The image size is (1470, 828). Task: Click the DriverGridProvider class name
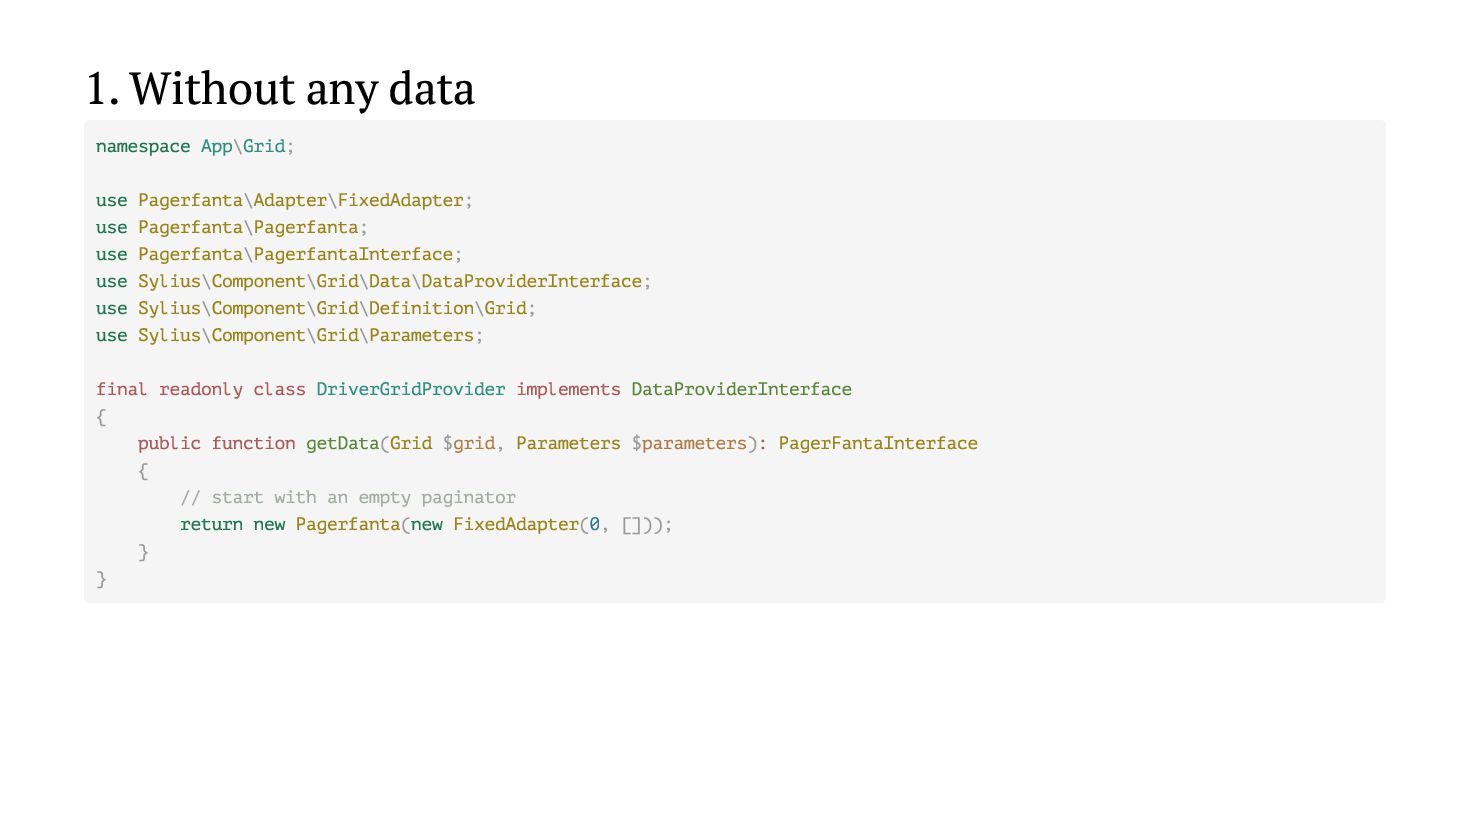(410, 389)
